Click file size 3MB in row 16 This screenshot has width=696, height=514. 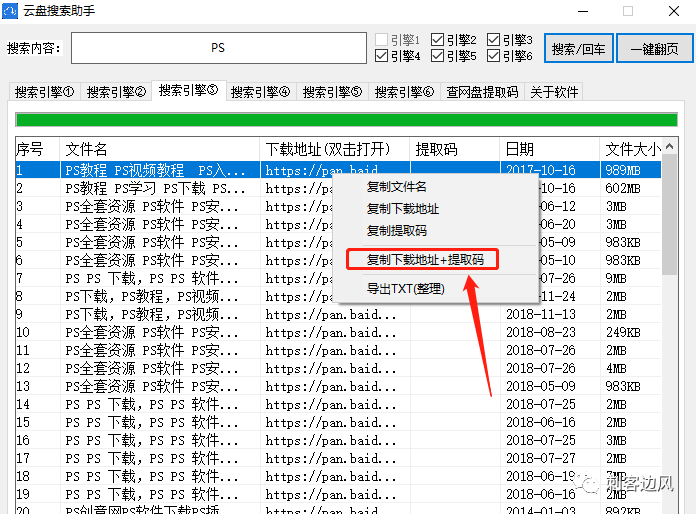click(x=616, y=440)
